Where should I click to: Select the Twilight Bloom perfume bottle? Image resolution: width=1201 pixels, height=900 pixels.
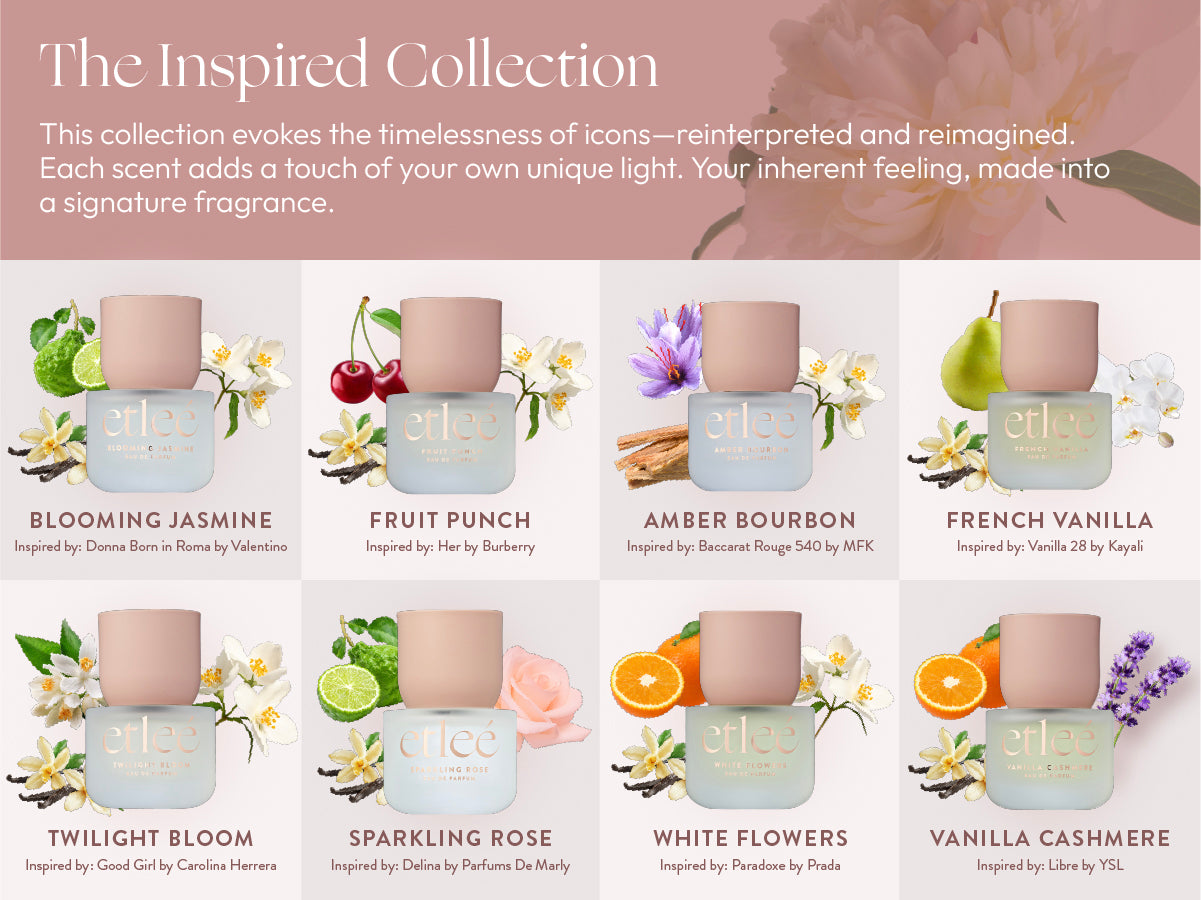[150, 711]
